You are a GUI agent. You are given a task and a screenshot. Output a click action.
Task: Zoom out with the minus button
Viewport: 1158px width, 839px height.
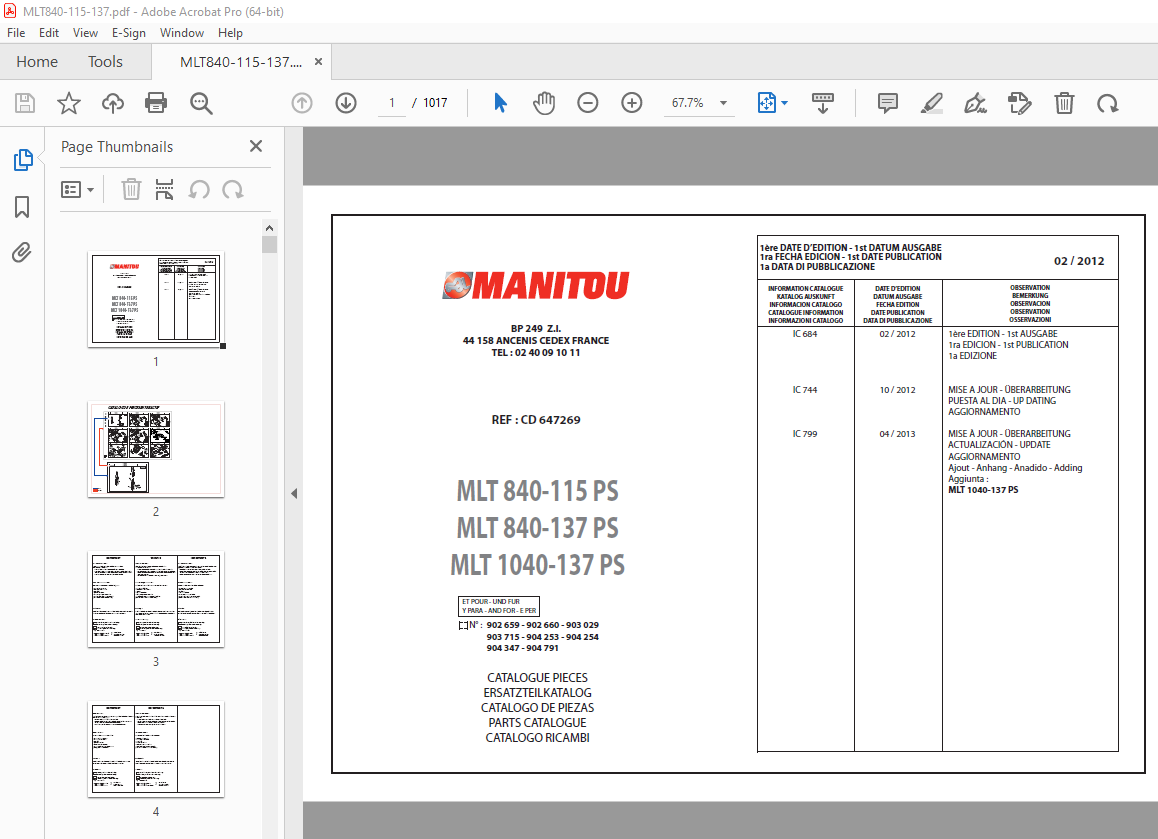[x=588, y=103]
